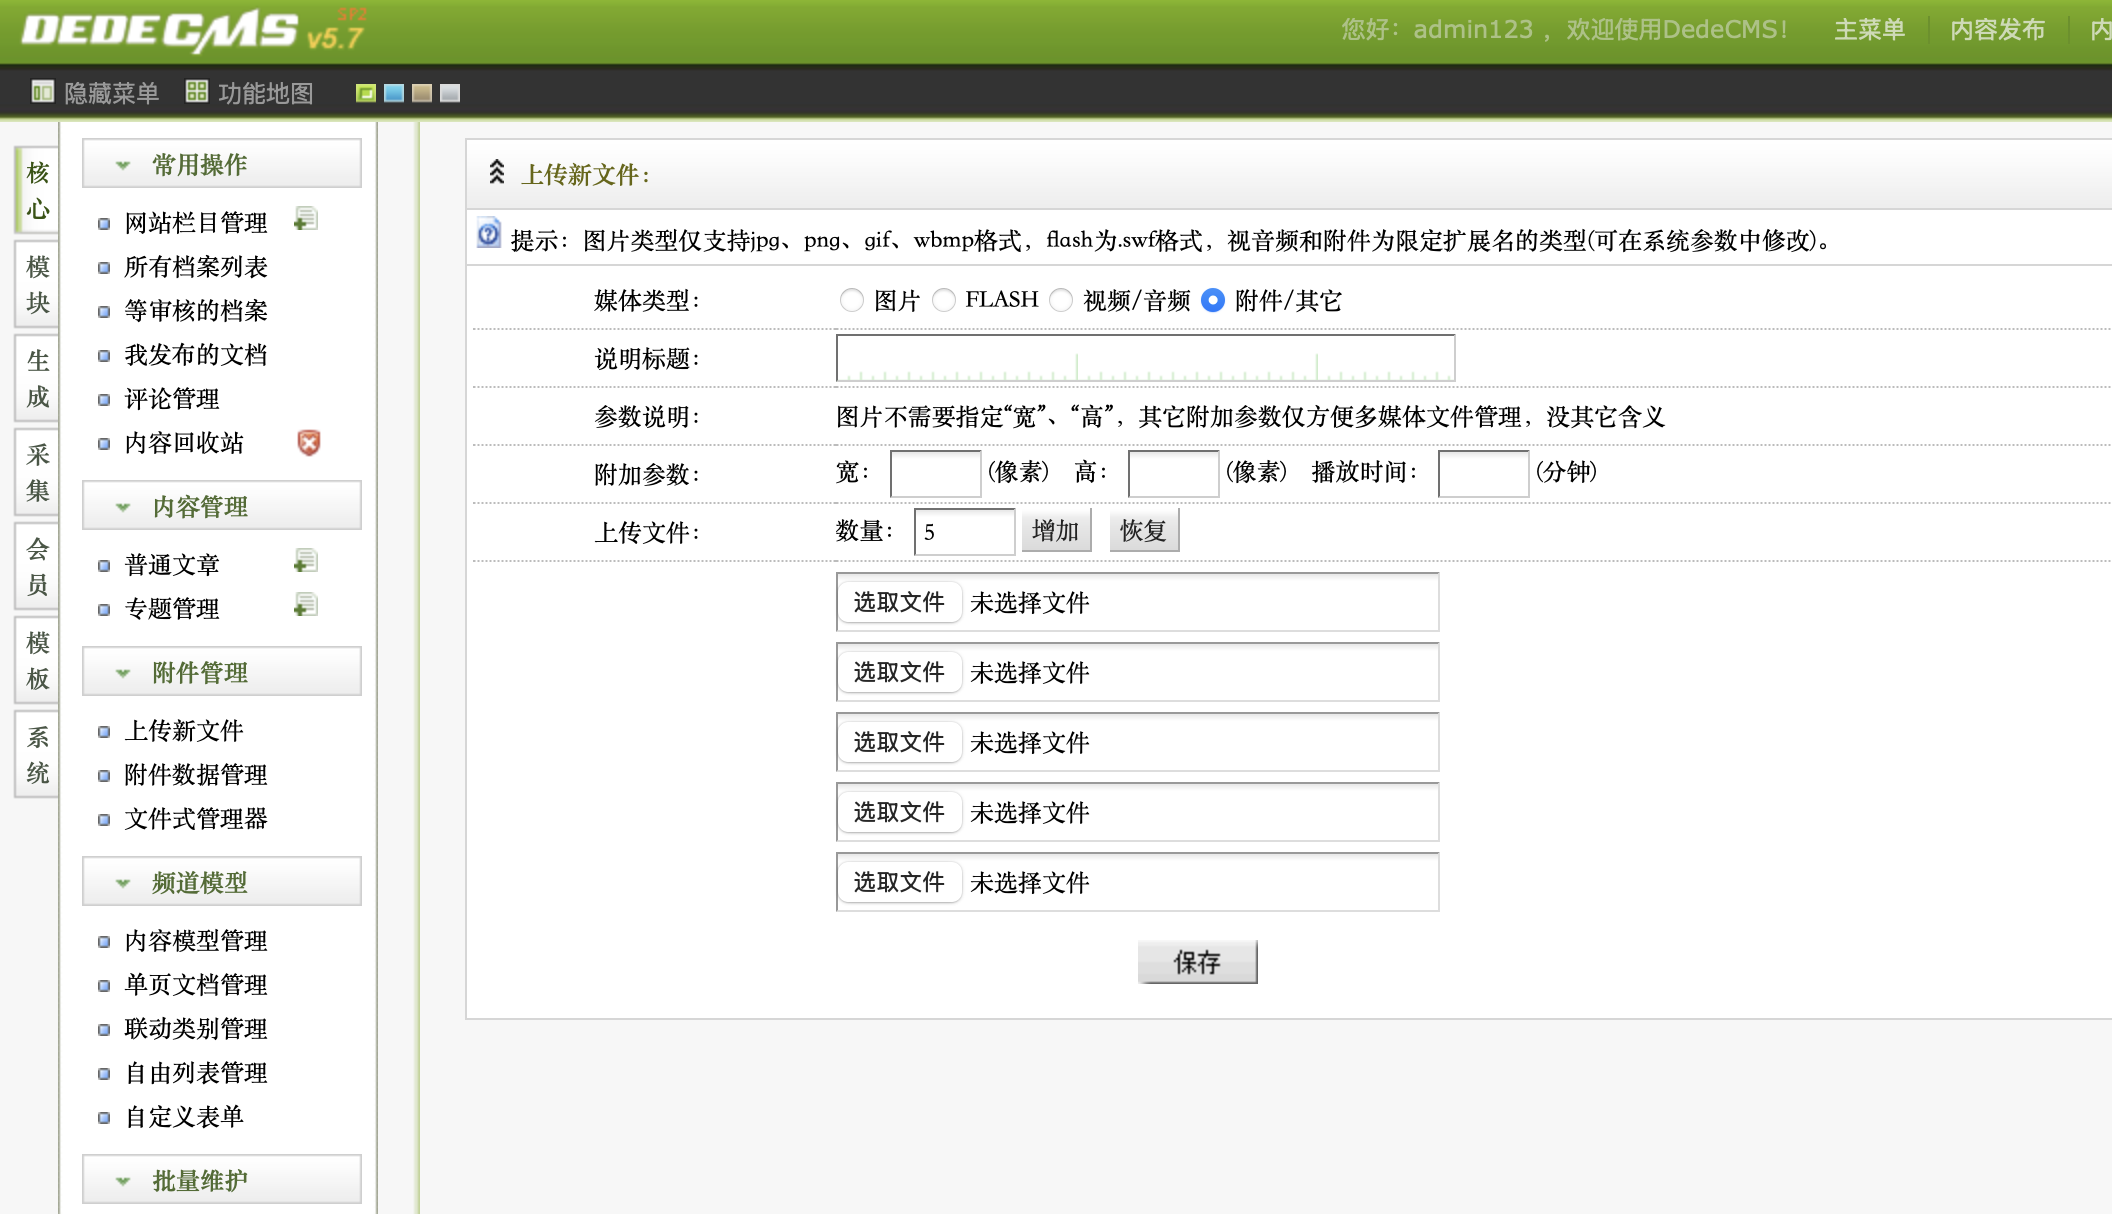This screenshot has height=1214, width=2112.
Task: Click the blue help icon beside 提示
Action: point(489,235)
